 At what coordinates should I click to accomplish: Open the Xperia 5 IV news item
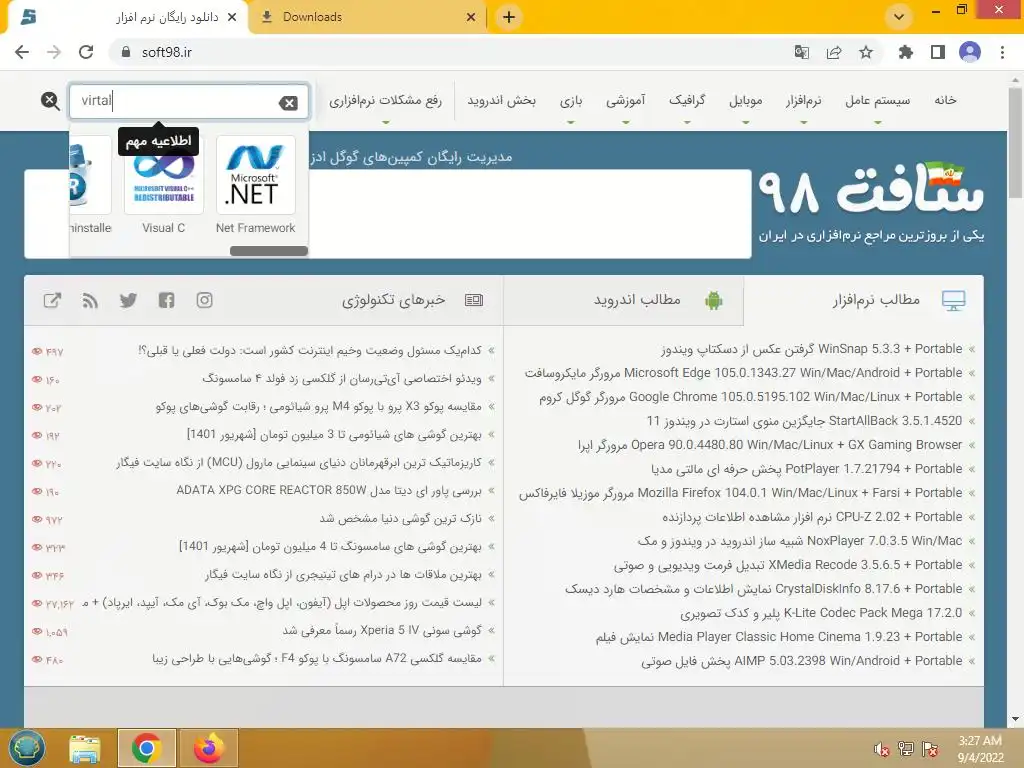[382, 630]
